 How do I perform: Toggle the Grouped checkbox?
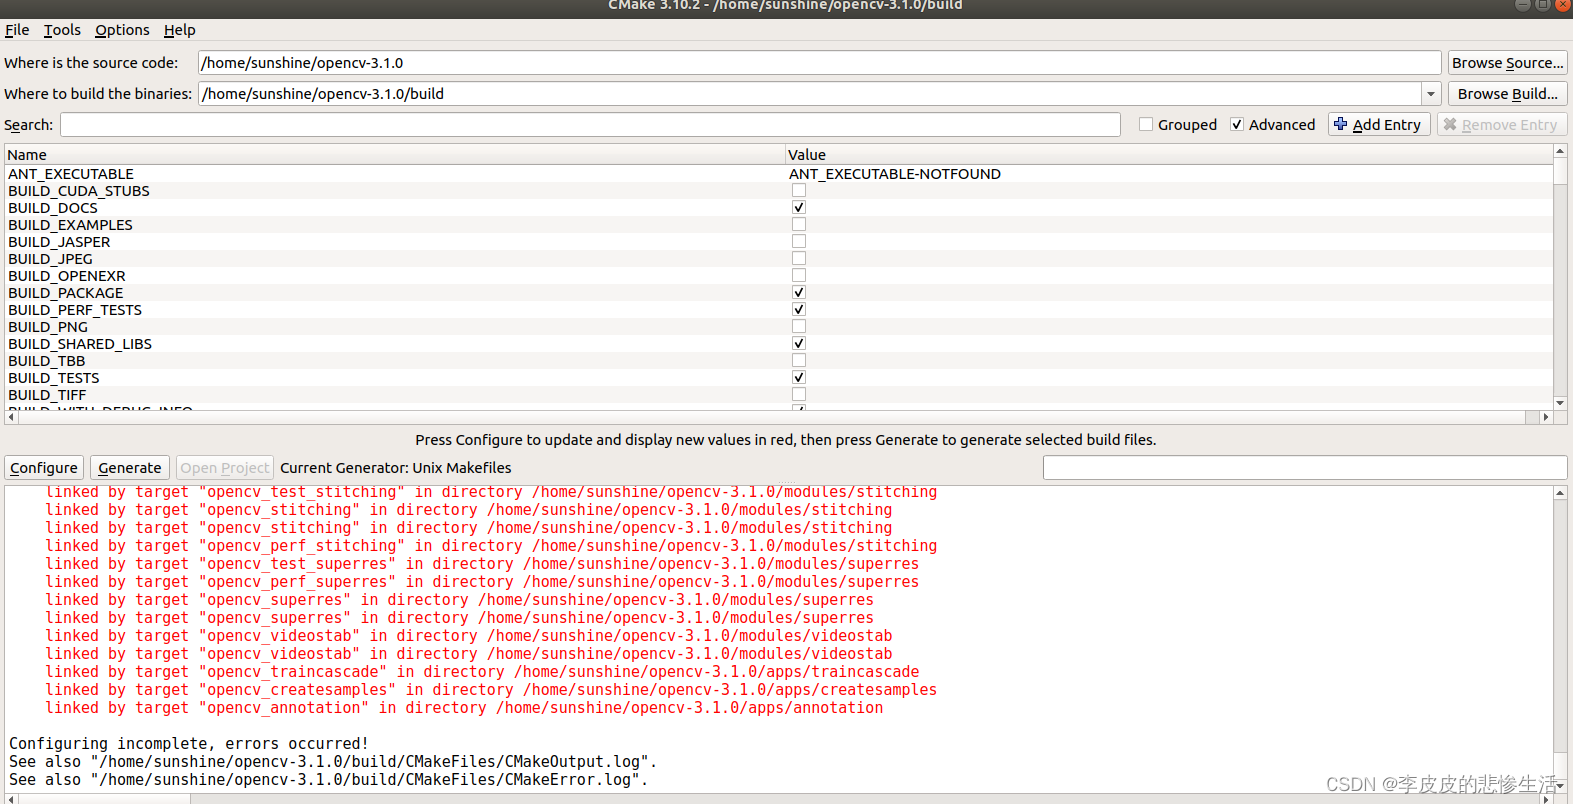tap(1146, 124)
